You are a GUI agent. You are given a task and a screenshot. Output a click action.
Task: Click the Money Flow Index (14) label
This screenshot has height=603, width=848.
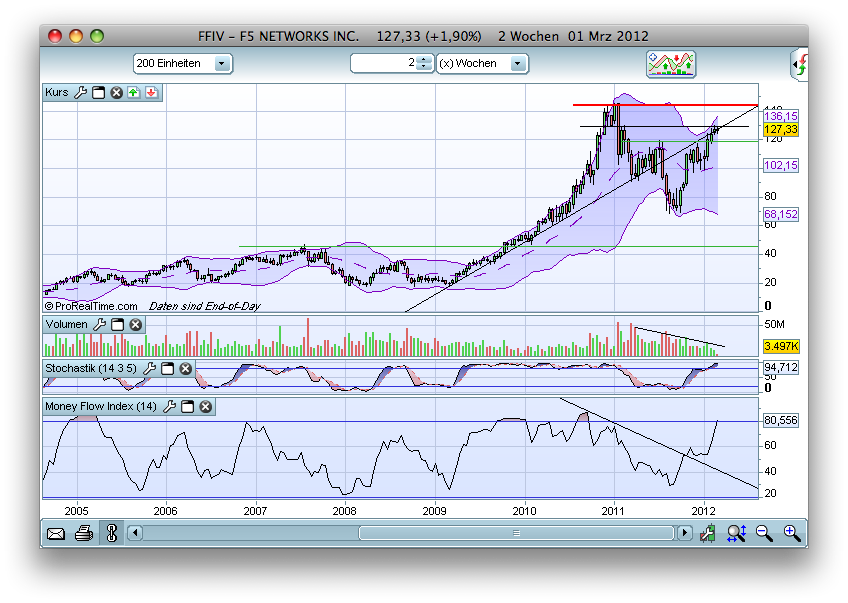(101, 407)
